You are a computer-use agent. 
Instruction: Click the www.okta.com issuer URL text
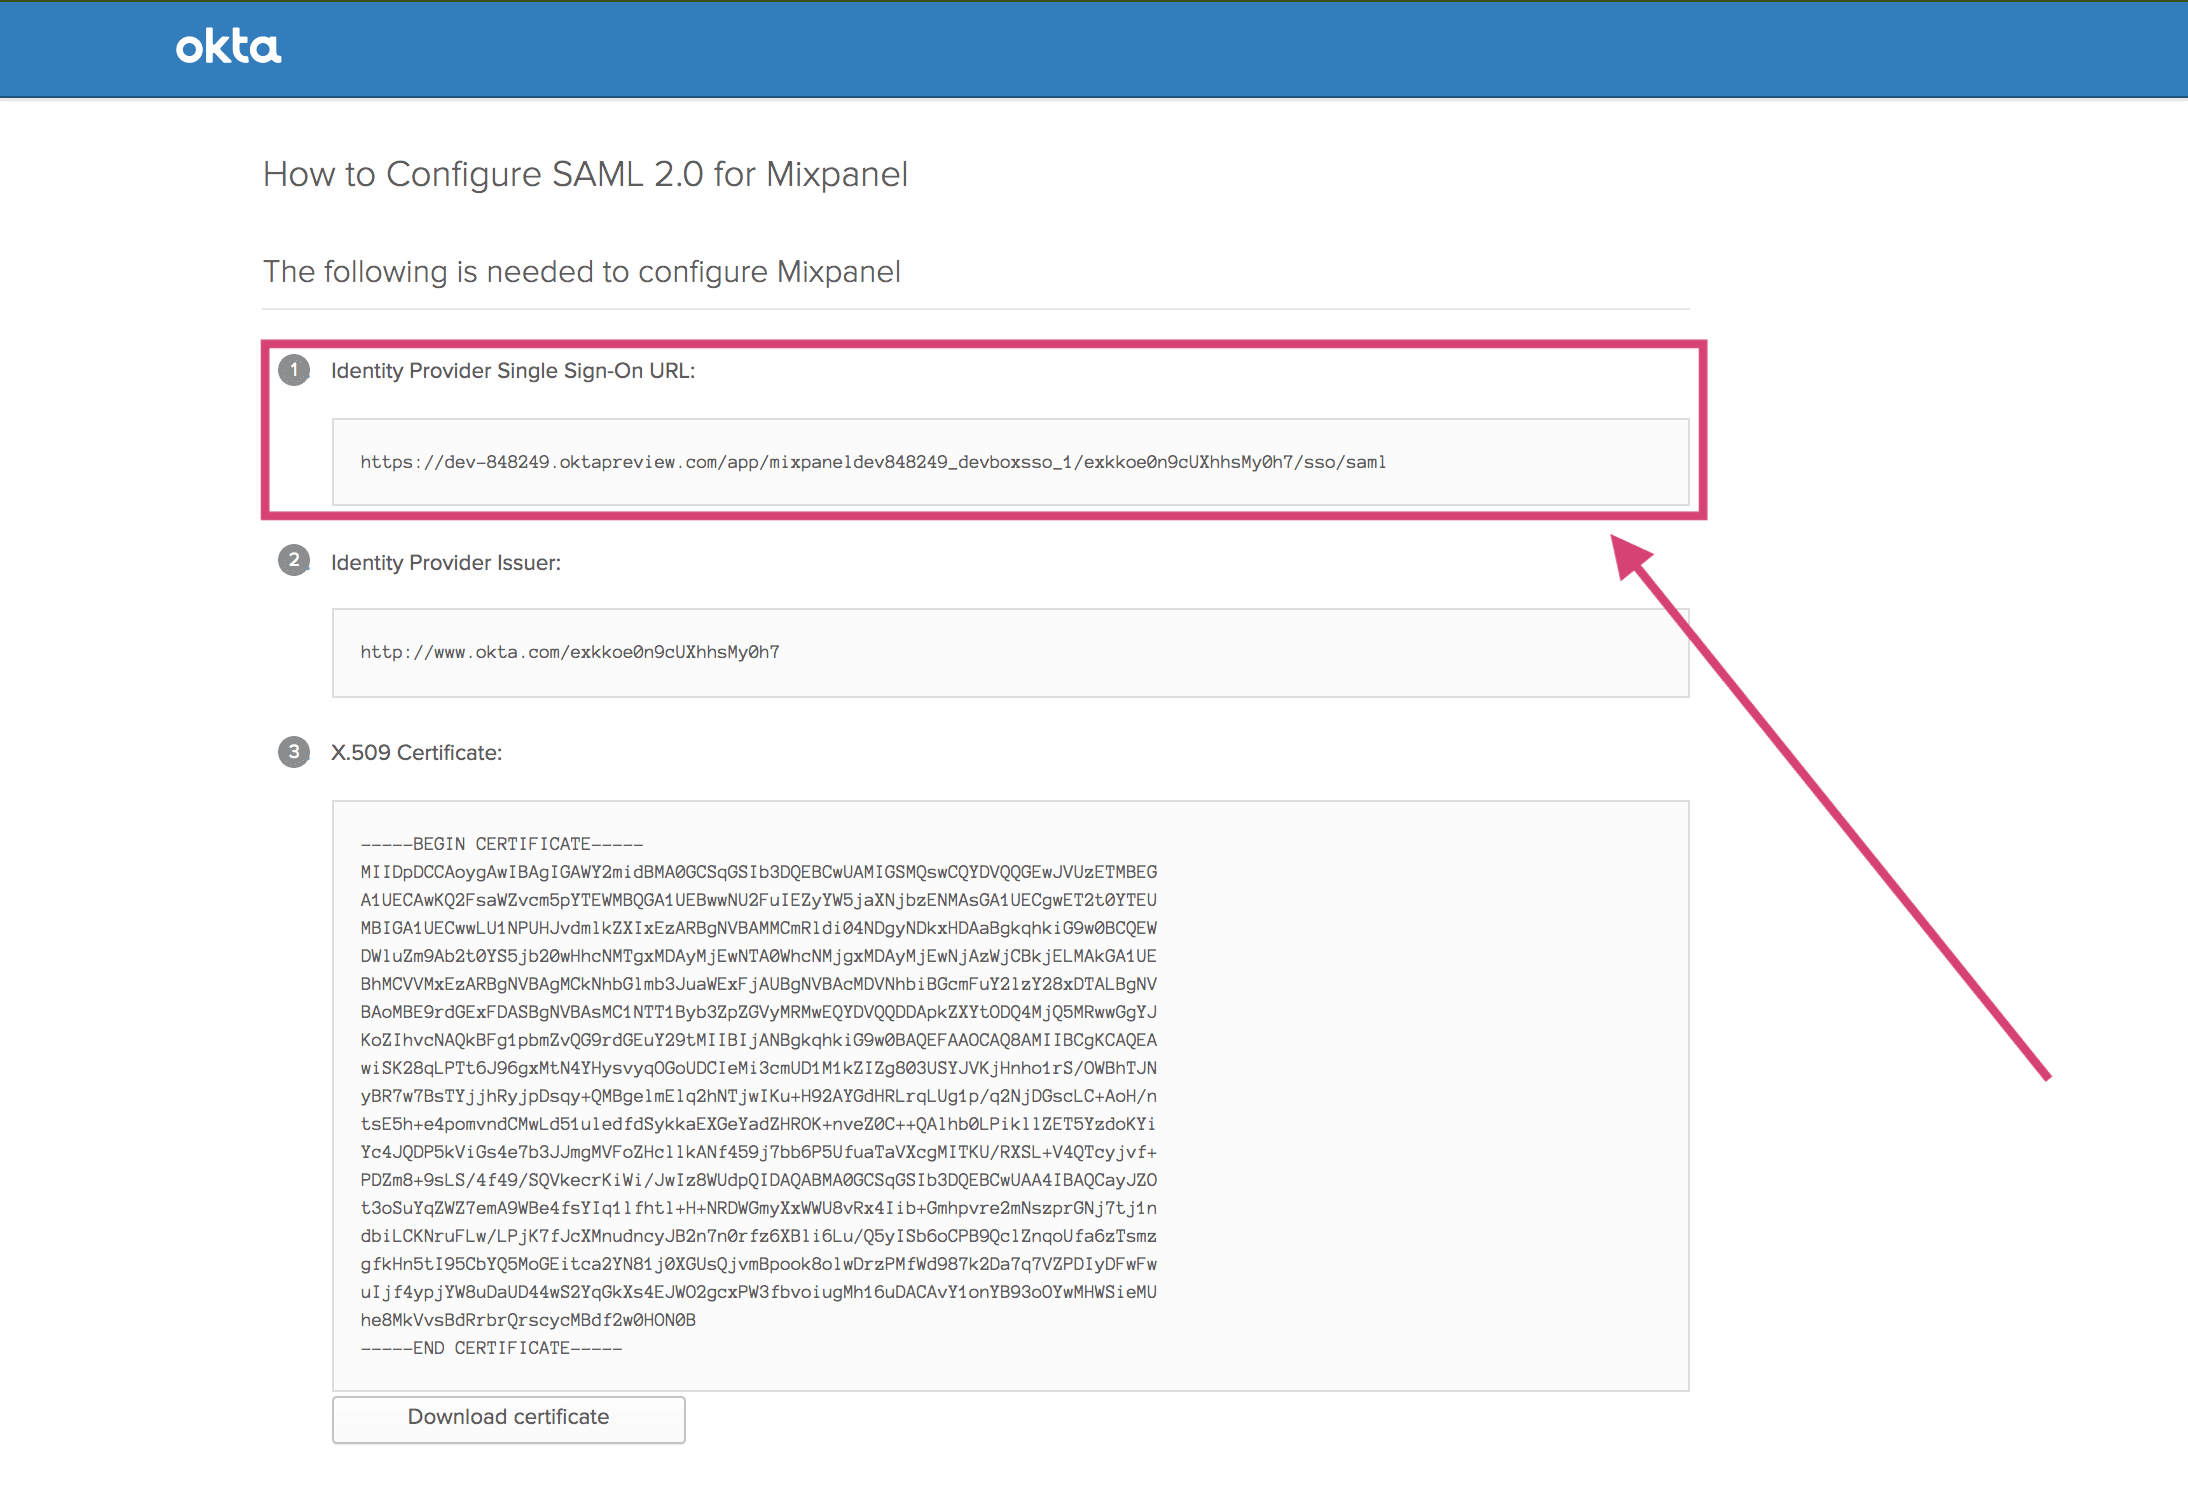(x=569, y=652)
